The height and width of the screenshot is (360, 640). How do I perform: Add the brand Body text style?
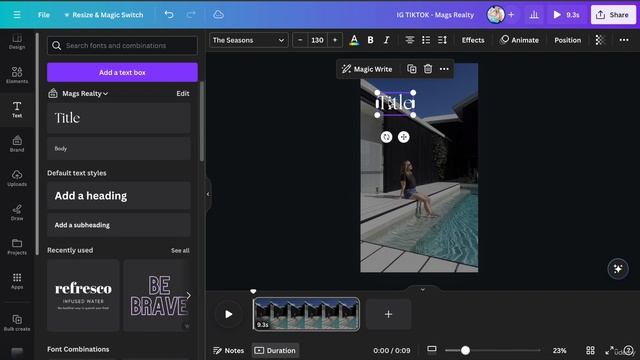119,149
